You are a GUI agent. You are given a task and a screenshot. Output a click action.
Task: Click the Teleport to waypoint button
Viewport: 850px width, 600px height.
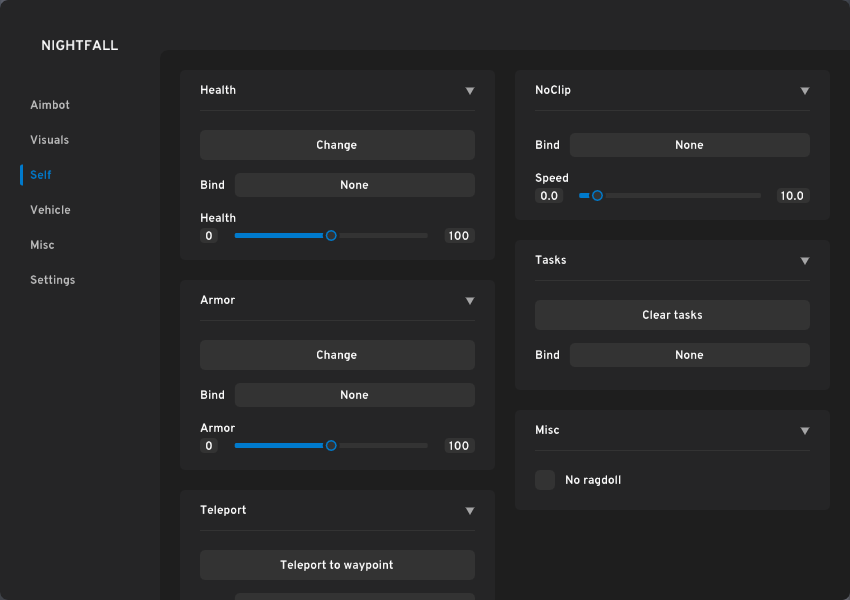337,565
